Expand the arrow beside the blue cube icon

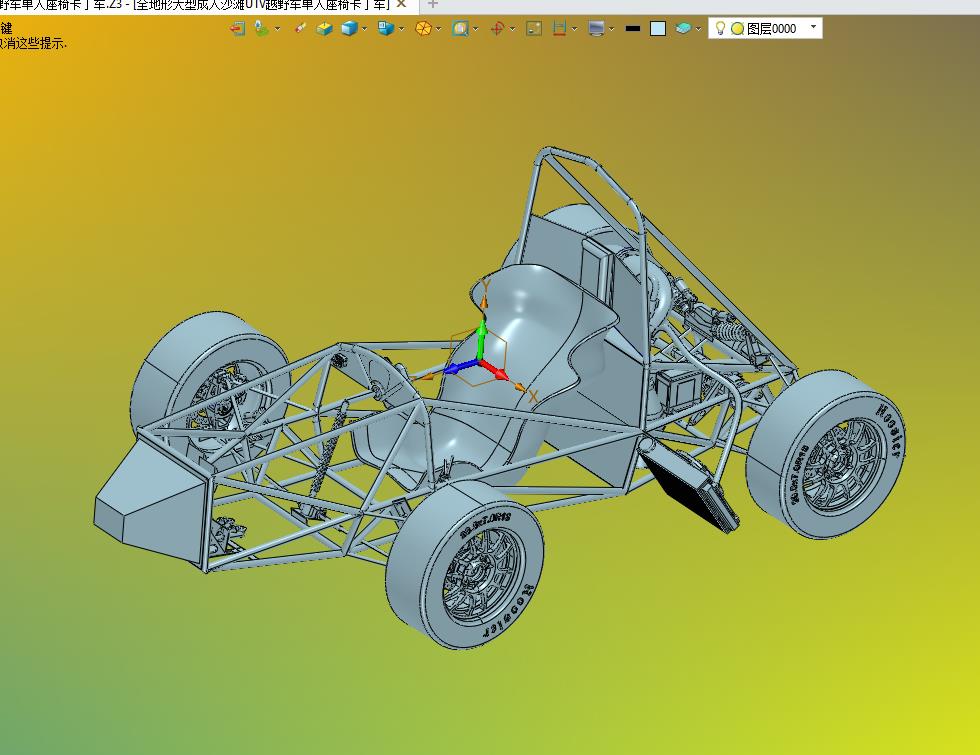tap(365, 29)
